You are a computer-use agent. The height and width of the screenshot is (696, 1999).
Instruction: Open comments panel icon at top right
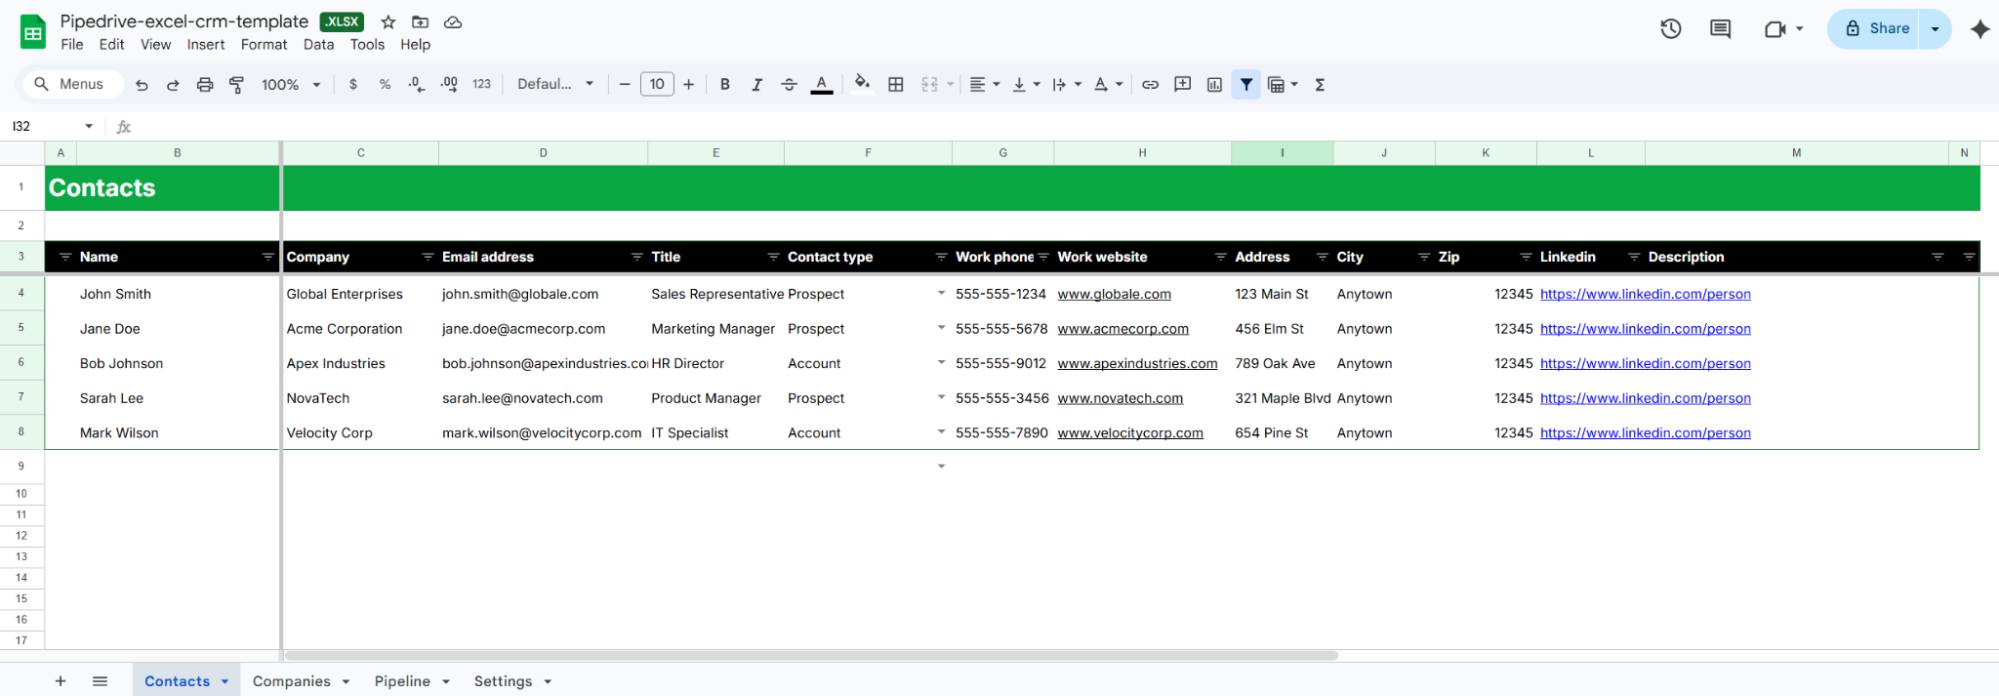click(1720, 29)
